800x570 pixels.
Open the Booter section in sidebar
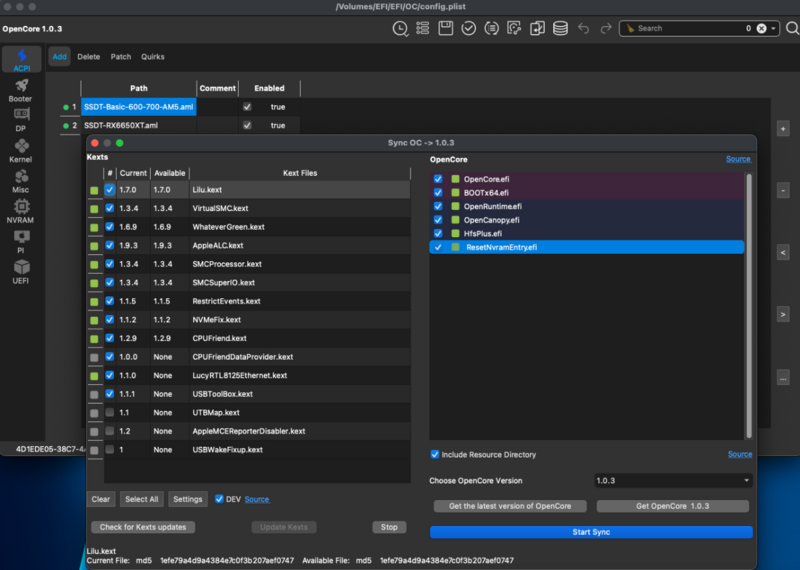pos(20,91)
